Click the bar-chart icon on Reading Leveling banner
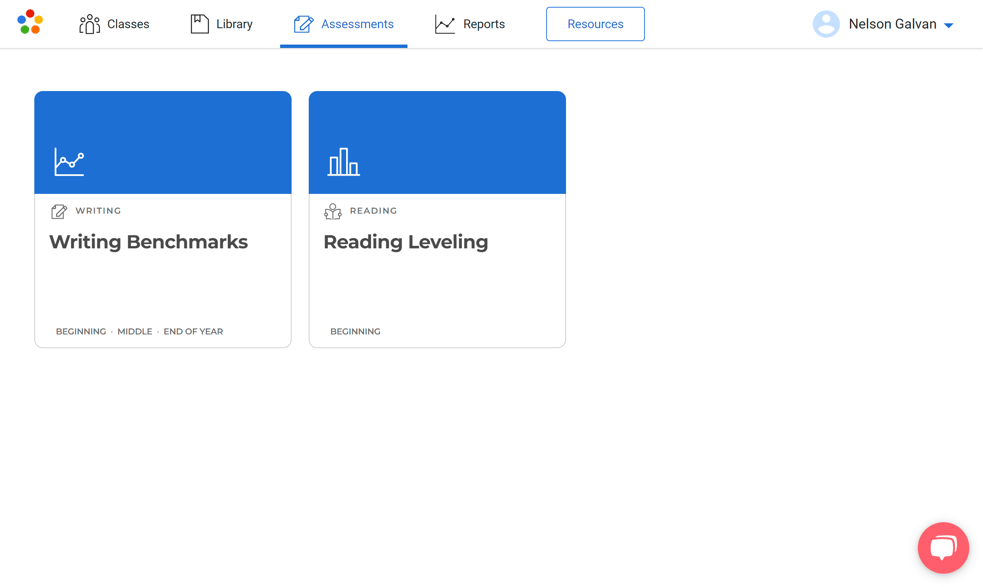The width and height of the screenshot is (983, 587). (344, 160)
